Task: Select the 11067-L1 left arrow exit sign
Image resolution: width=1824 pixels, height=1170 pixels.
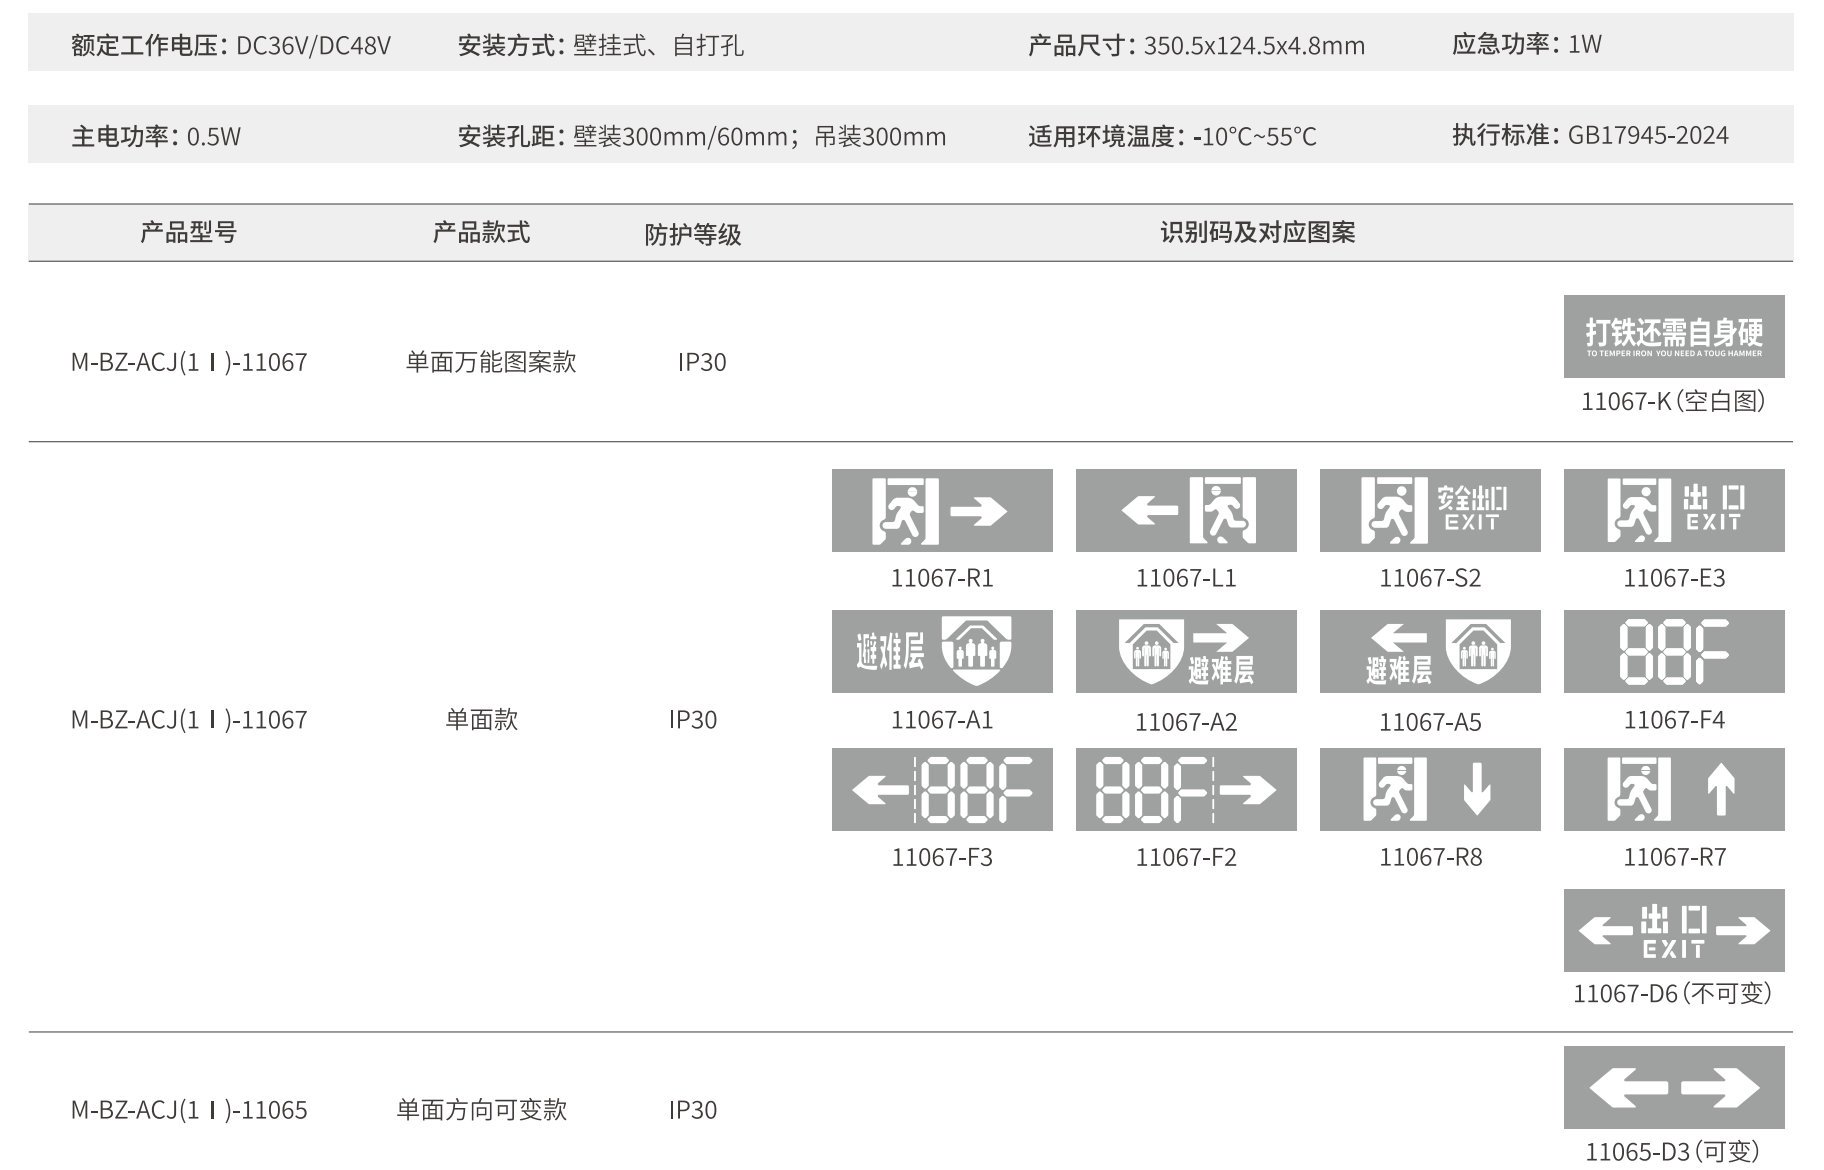Action: 1186,510
